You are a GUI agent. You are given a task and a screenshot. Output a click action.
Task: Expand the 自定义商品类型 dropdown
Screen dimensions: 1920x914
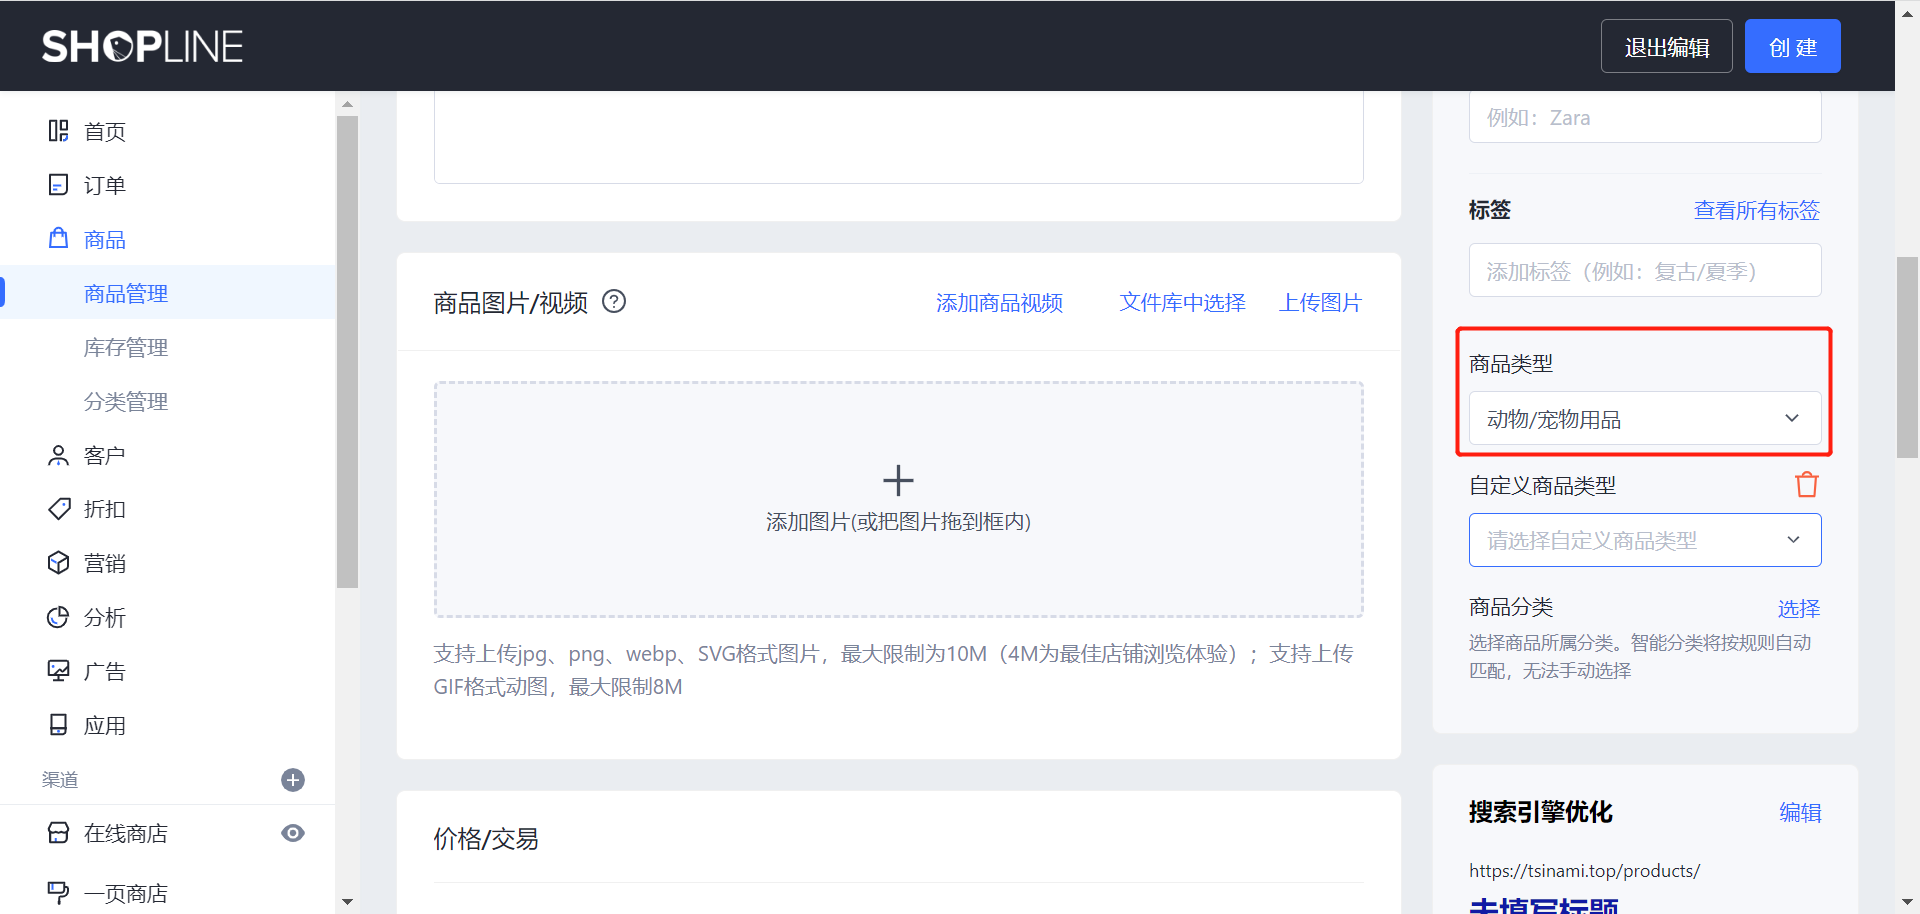(1644, 540)
